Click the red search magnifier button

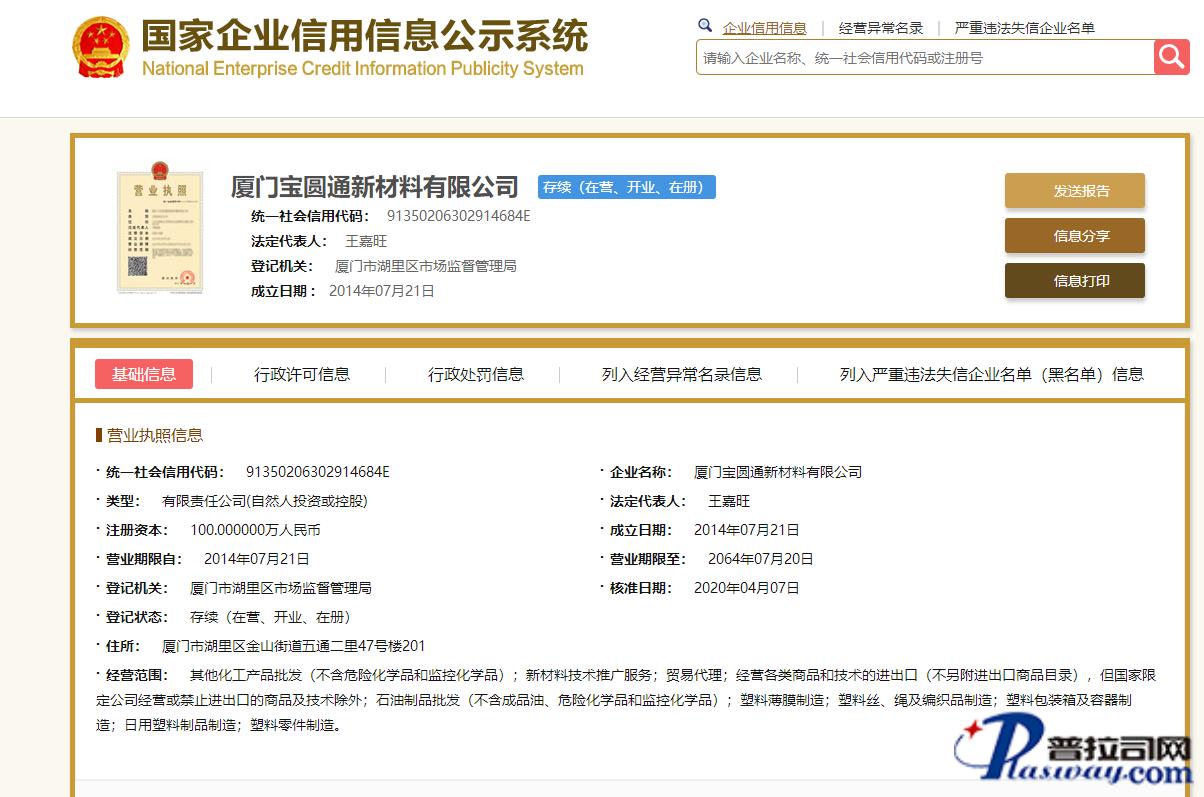1171,57
